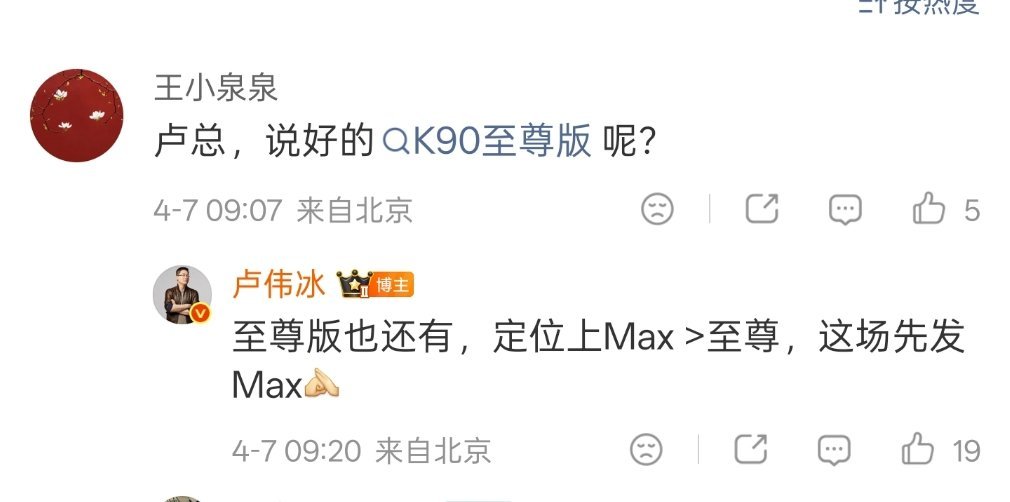This screenshot has height=502, width=1010.
Task: Reply to 王小泉泉's comment via the bubble icon
Action: point(845,209)
